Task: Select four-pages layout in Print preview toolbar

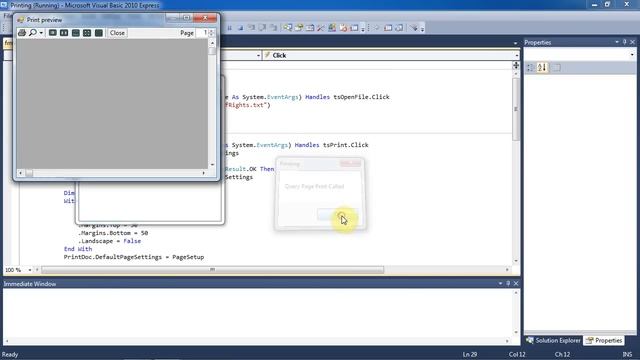Action: [87, 33]
